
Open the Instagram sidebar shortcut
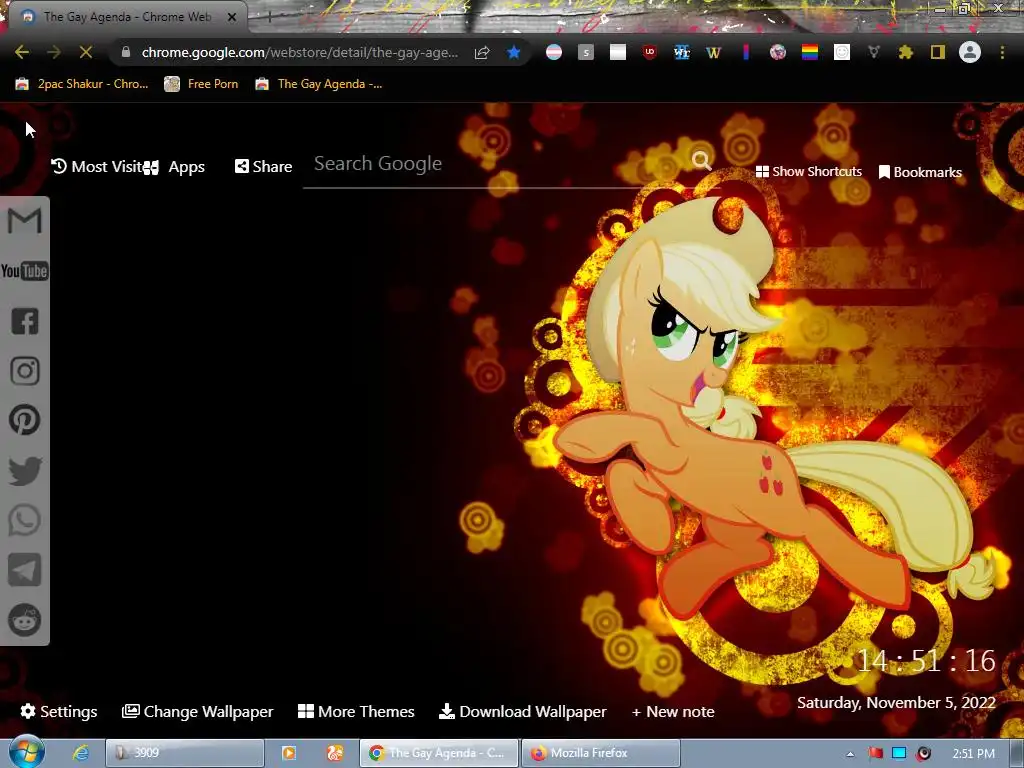(x=25, y=371)
